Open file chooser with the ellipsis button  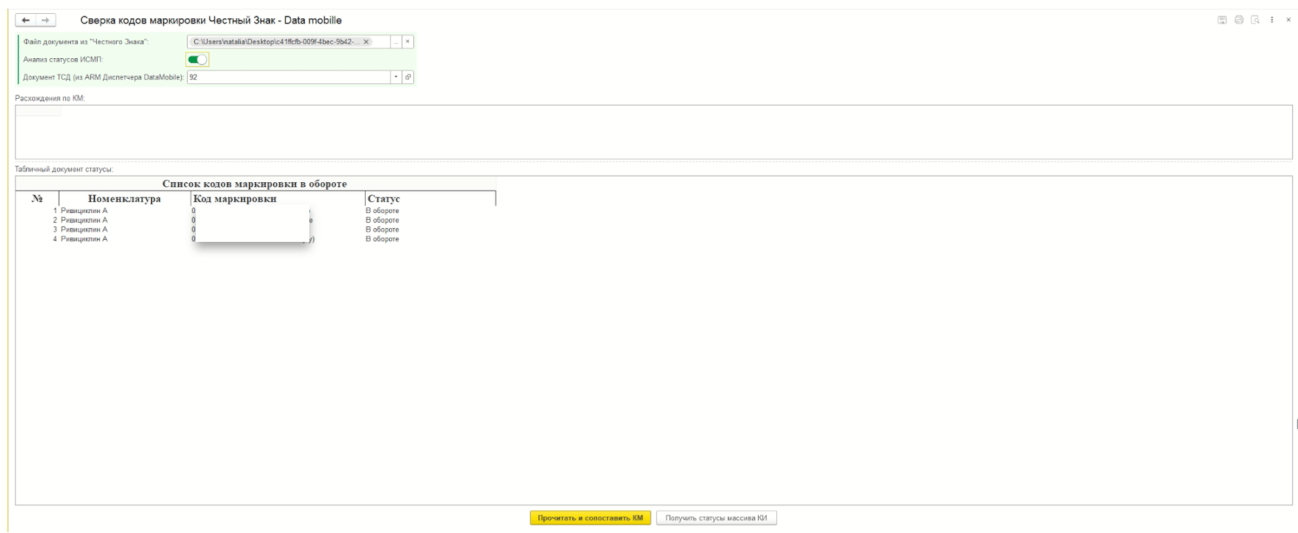click(x=395, y=41)
